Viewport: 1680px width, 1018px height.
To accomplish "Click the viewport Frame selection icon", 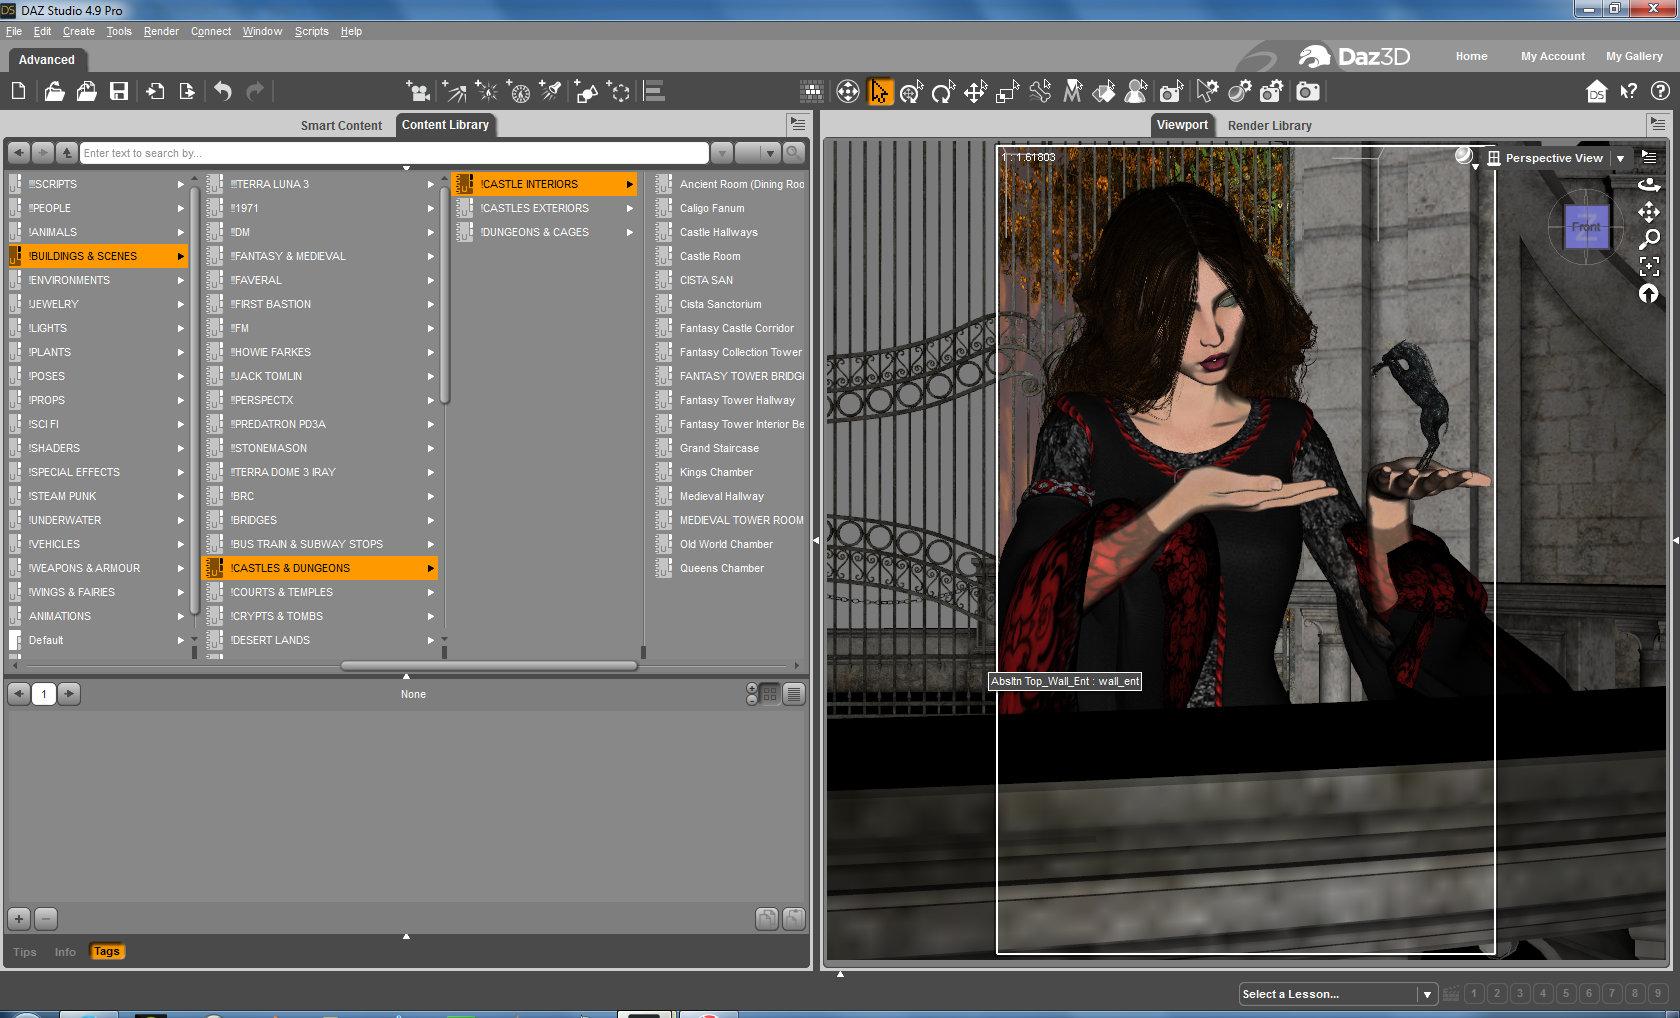I will point(1649,266).
